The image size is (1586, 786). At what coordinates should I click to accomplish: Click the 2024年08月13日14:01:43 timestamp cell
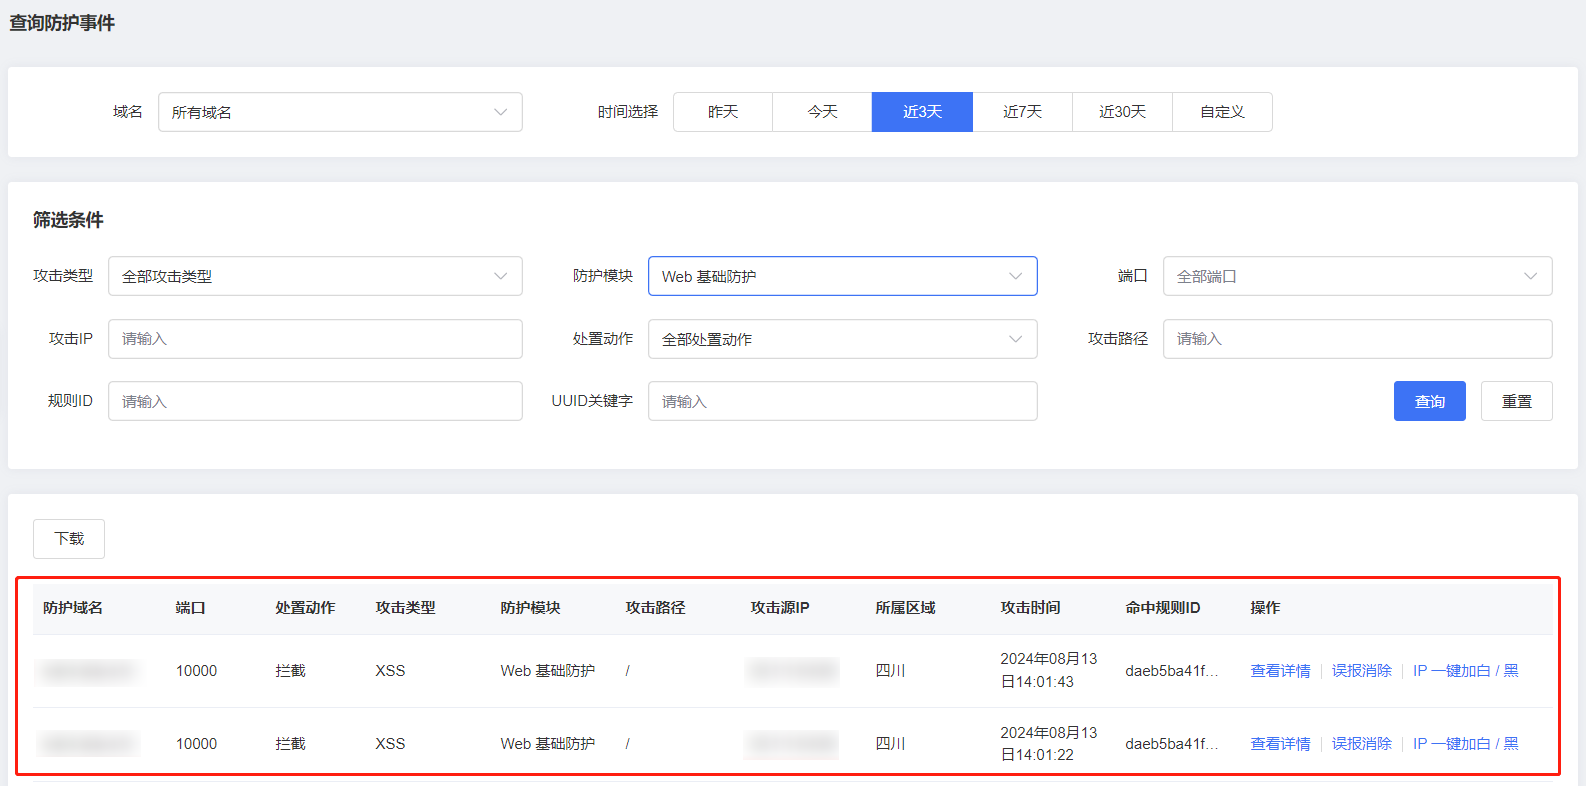coord(1048,670)
